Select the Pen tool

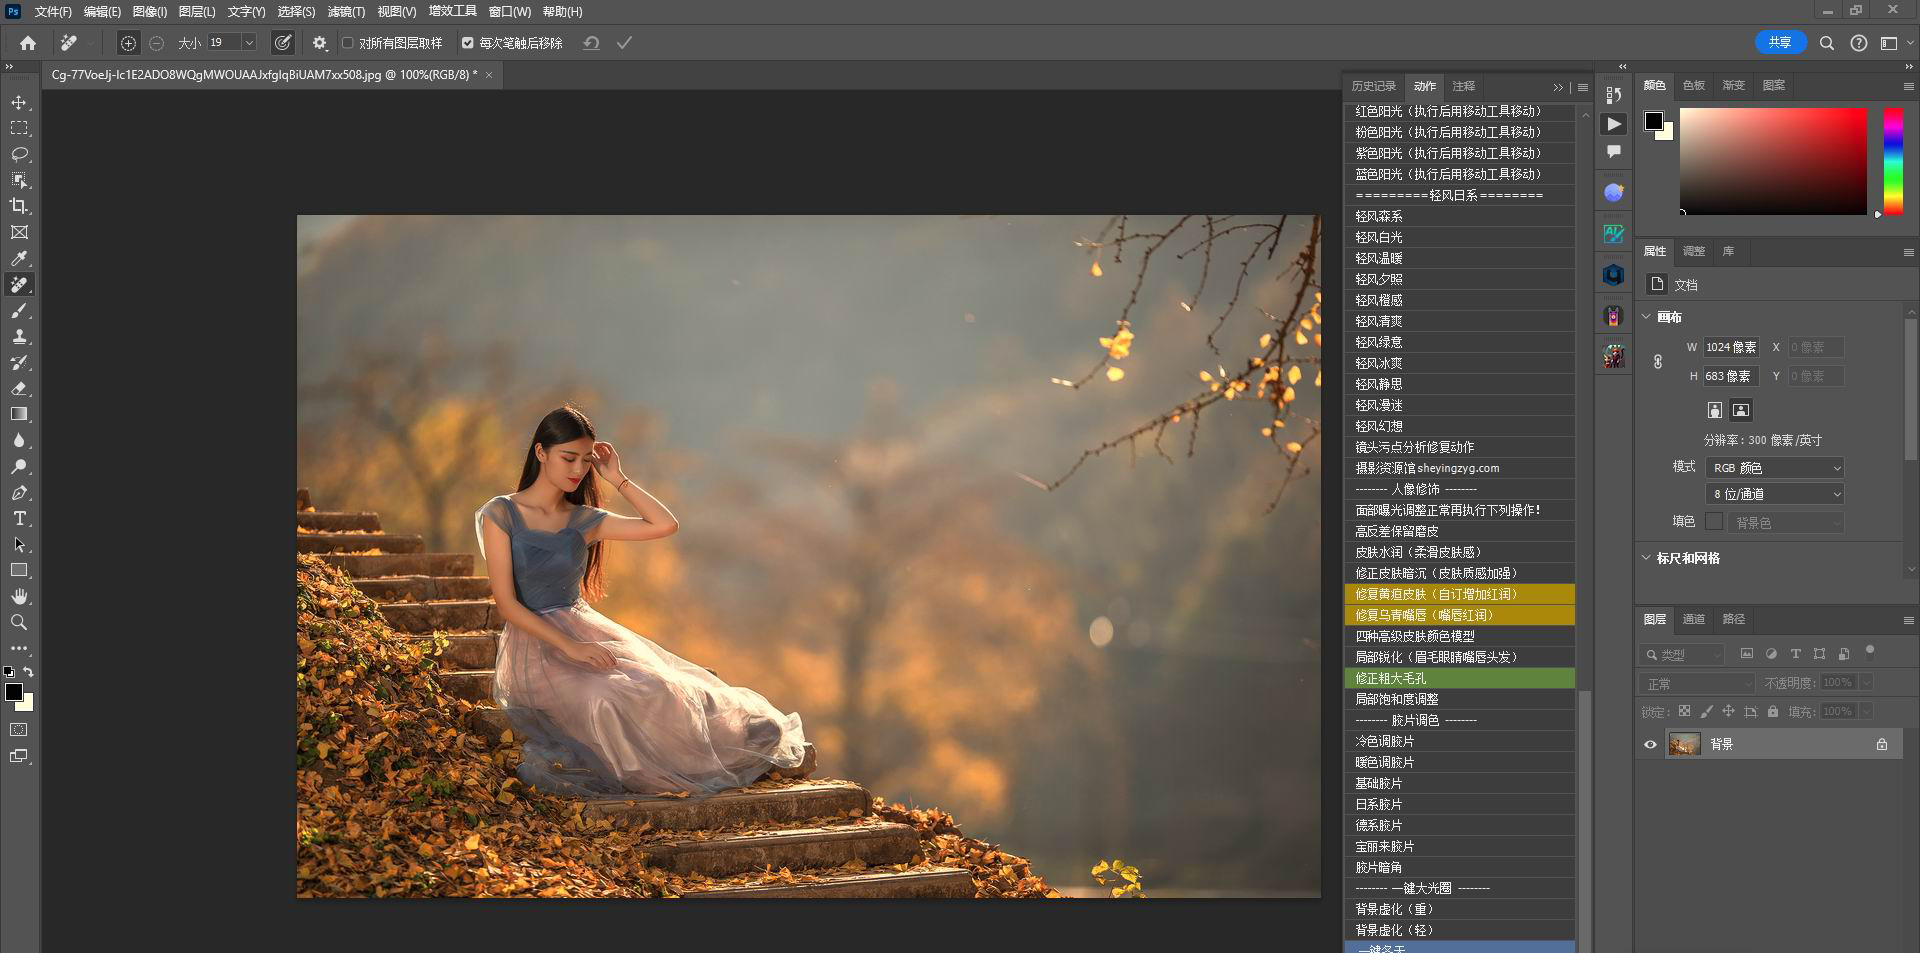19,493
